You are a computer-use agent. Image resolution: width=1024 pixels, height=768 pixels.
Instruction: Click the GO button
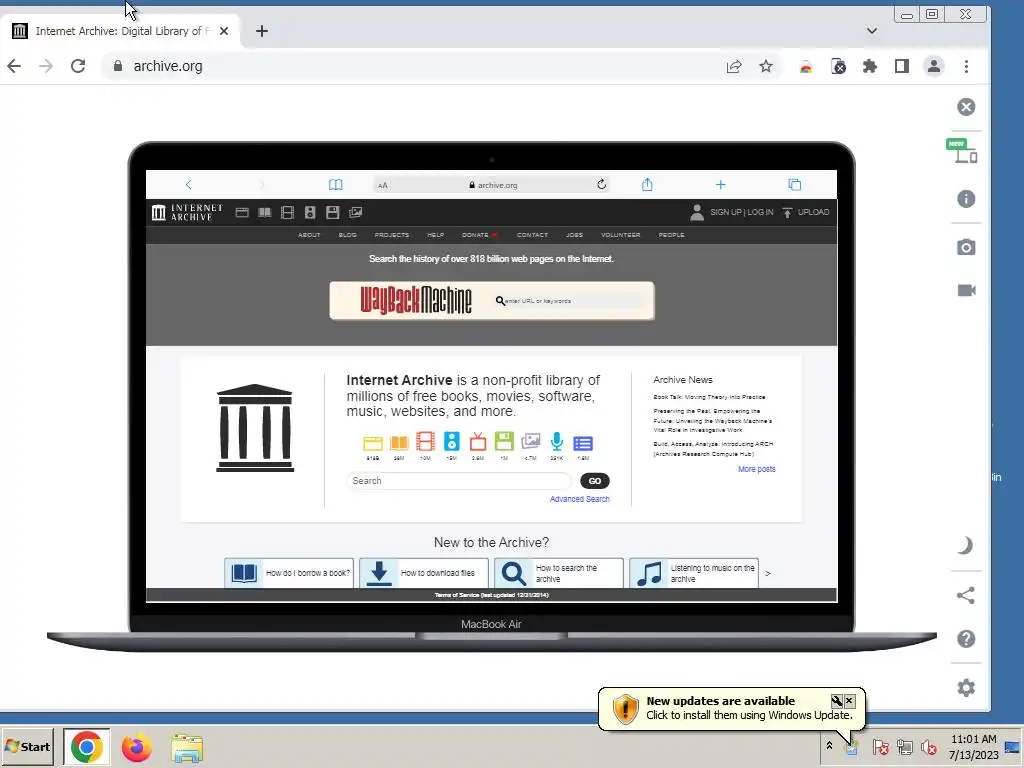(x=594, y=481)
